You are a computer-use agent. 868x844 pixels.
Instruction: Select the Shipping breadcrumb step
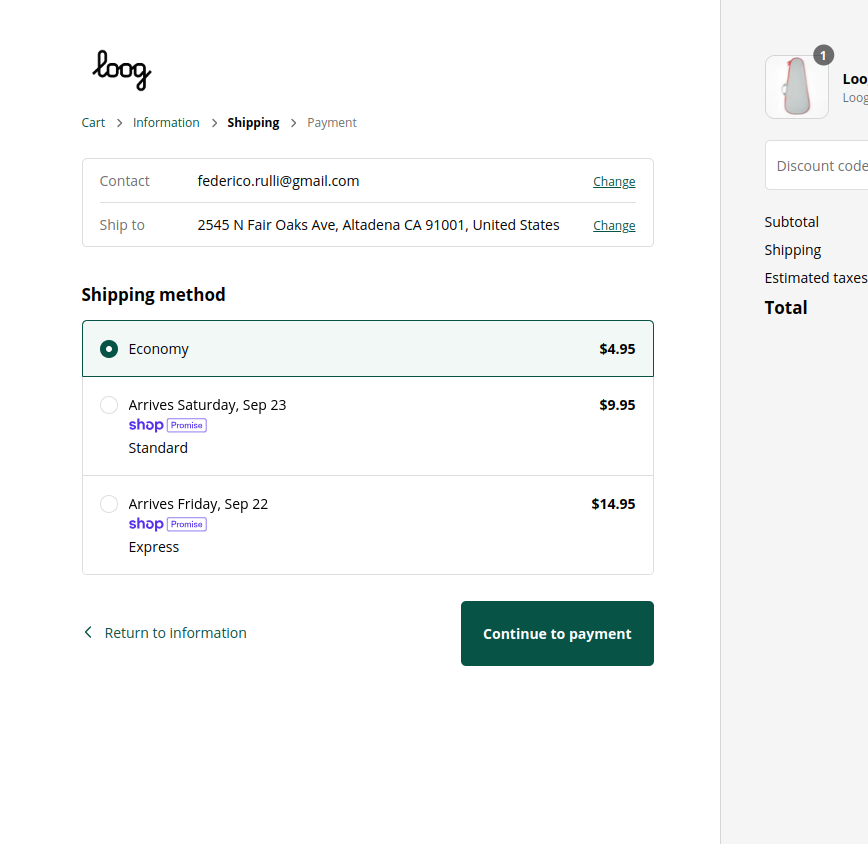(253, 123)
